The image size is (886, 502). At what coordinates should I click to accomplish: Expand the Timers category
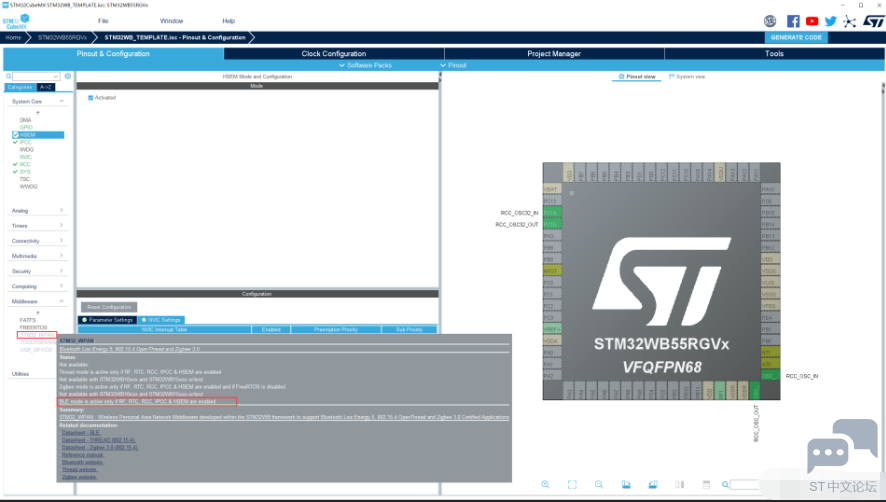click(x=62, y=226)
